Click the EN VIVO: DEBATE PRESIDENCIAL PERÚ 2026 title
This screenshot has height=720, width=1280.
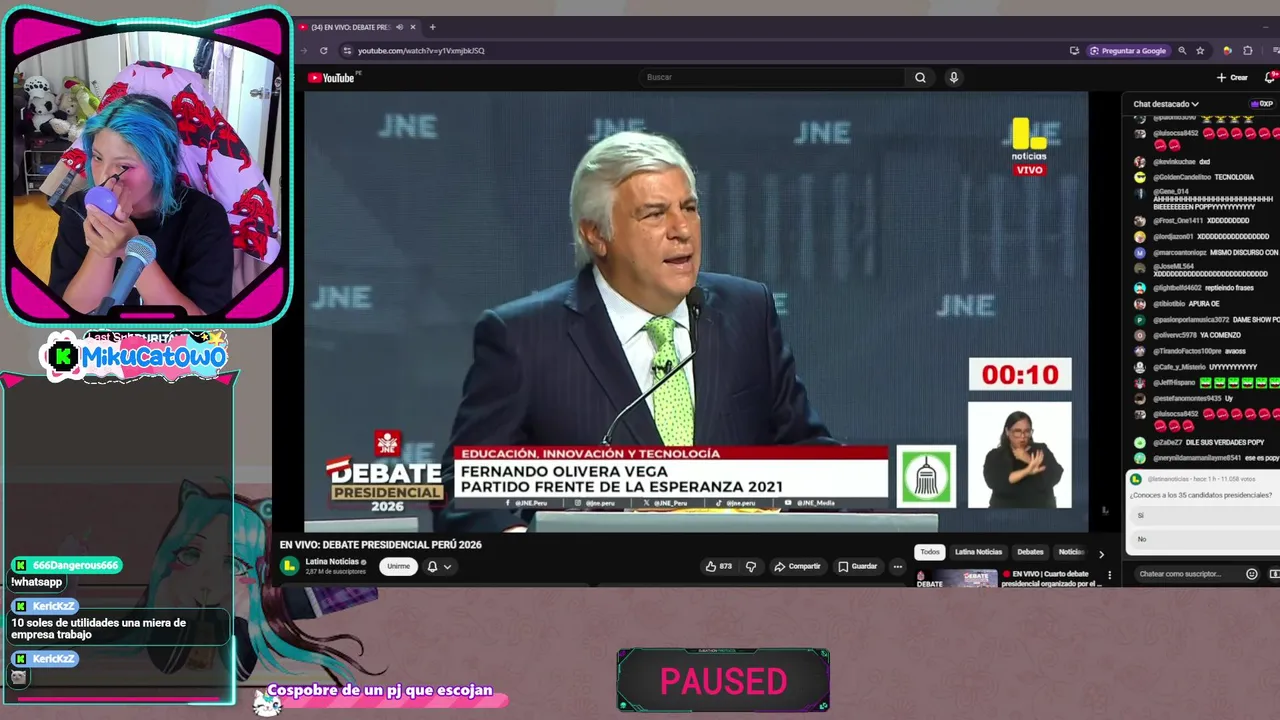pos(380,545)
